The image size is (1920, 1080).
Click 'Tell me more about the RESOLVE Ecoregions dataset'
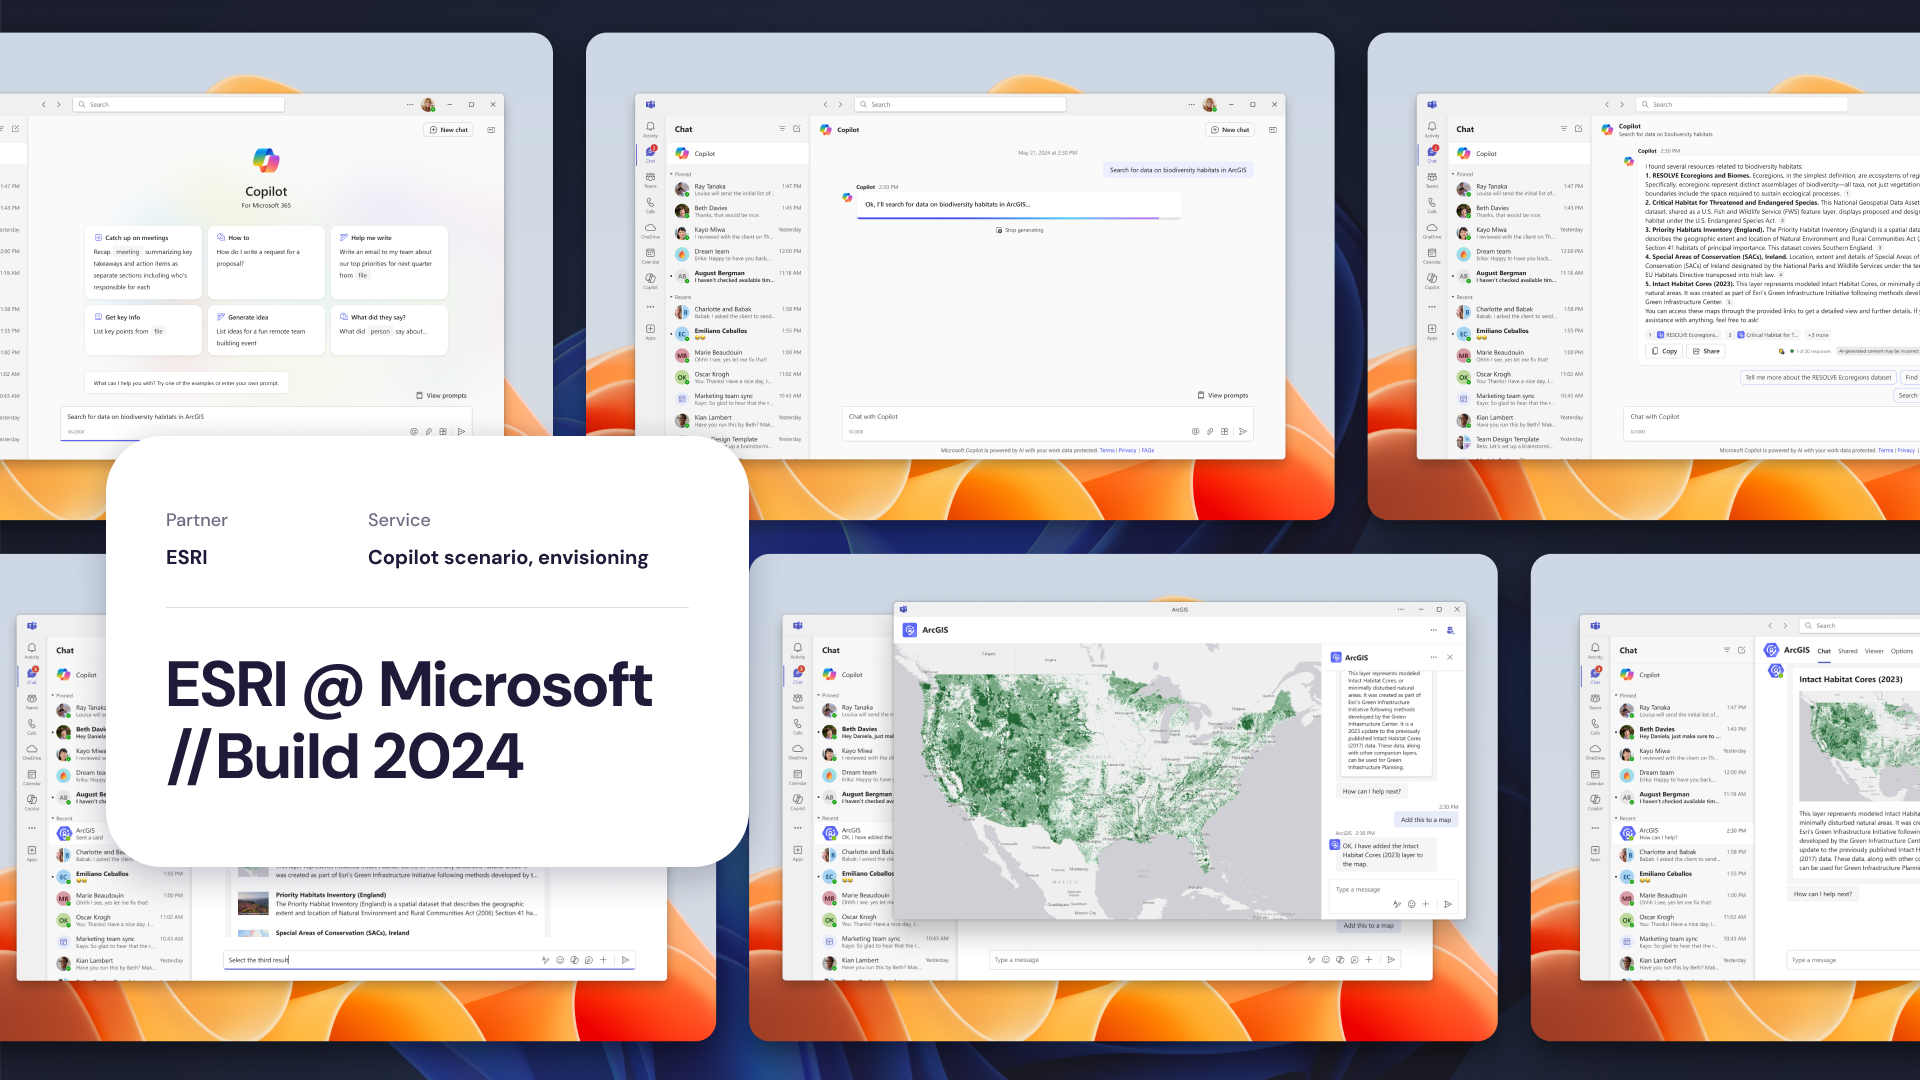tap(1818, 378)
